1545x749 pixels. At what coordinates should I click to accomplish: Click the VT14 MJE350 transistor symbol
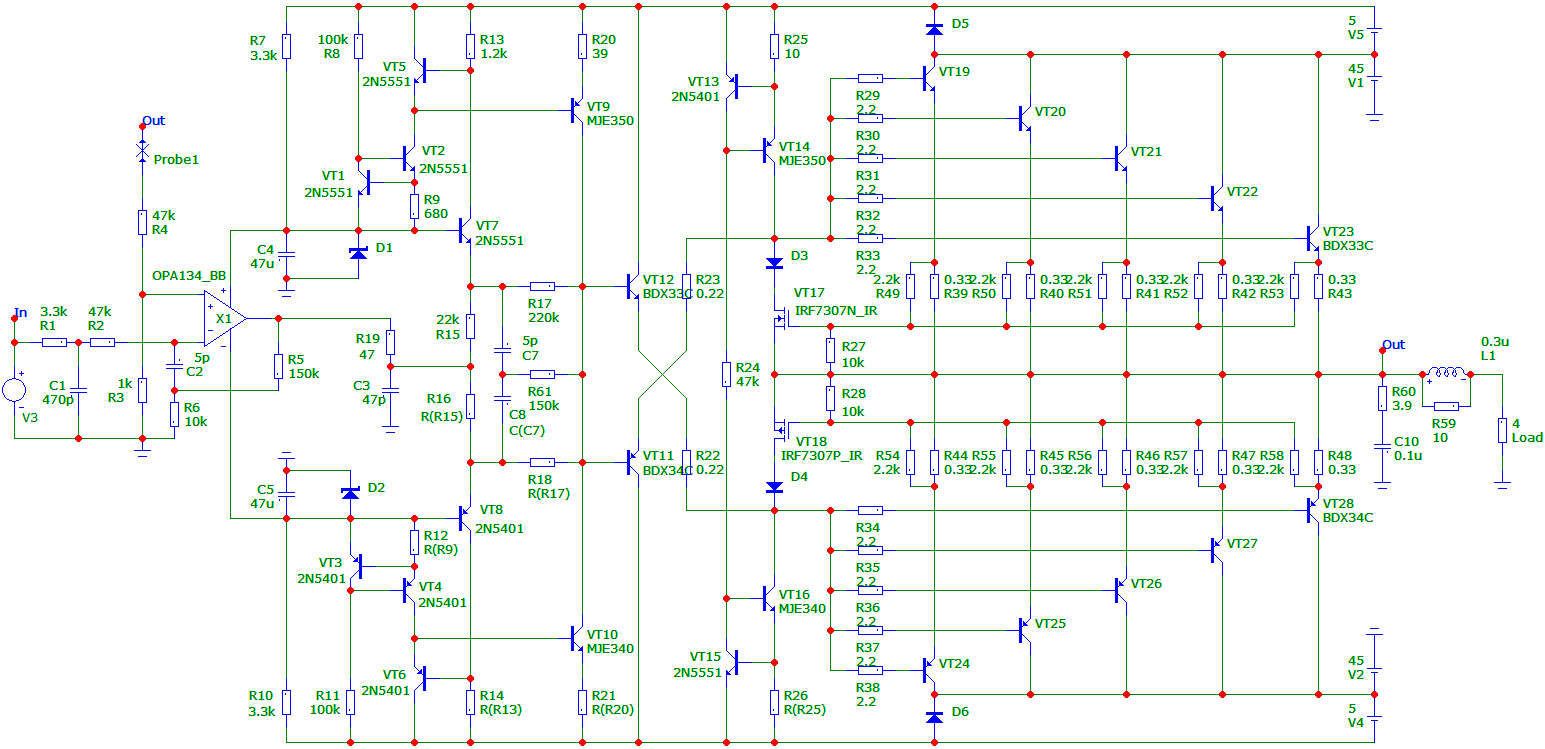tap(770, 150)
